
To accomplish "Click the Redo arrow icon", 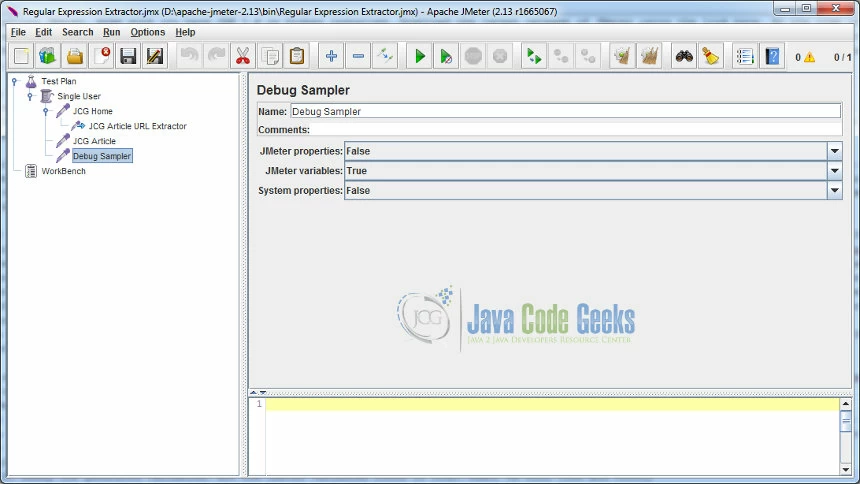I will coord(216,56).
